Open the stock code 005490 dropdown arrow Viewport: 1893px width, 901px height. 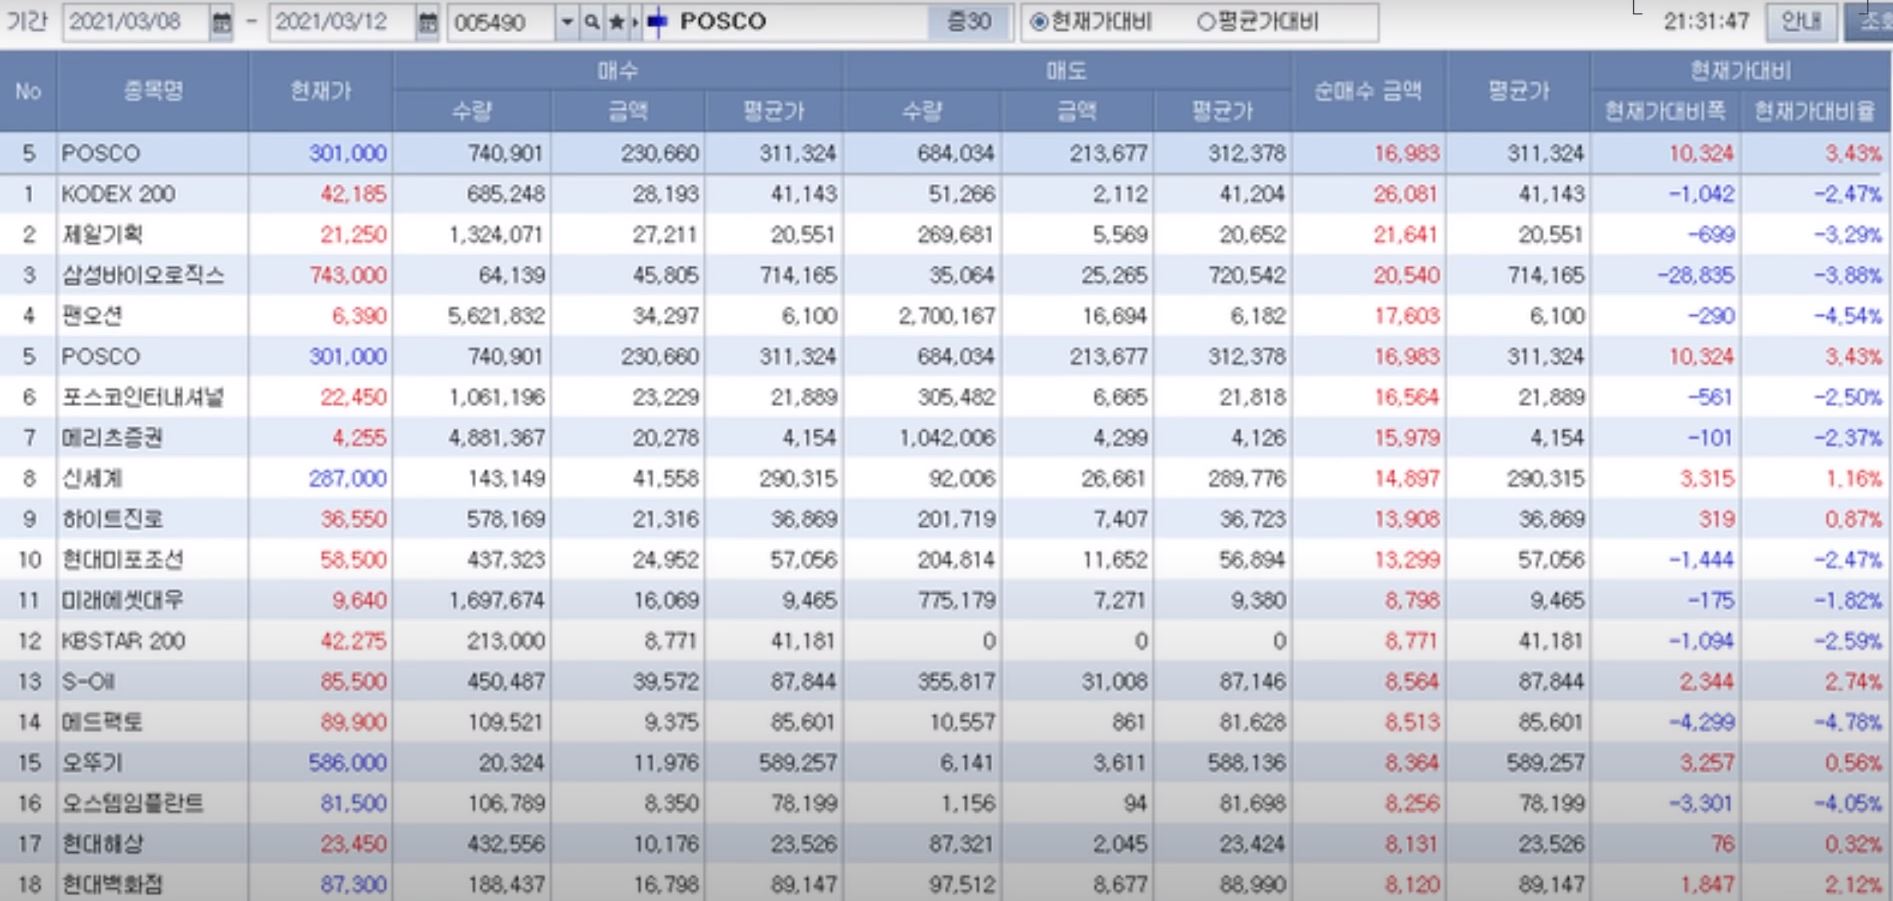tap(566, 22)
